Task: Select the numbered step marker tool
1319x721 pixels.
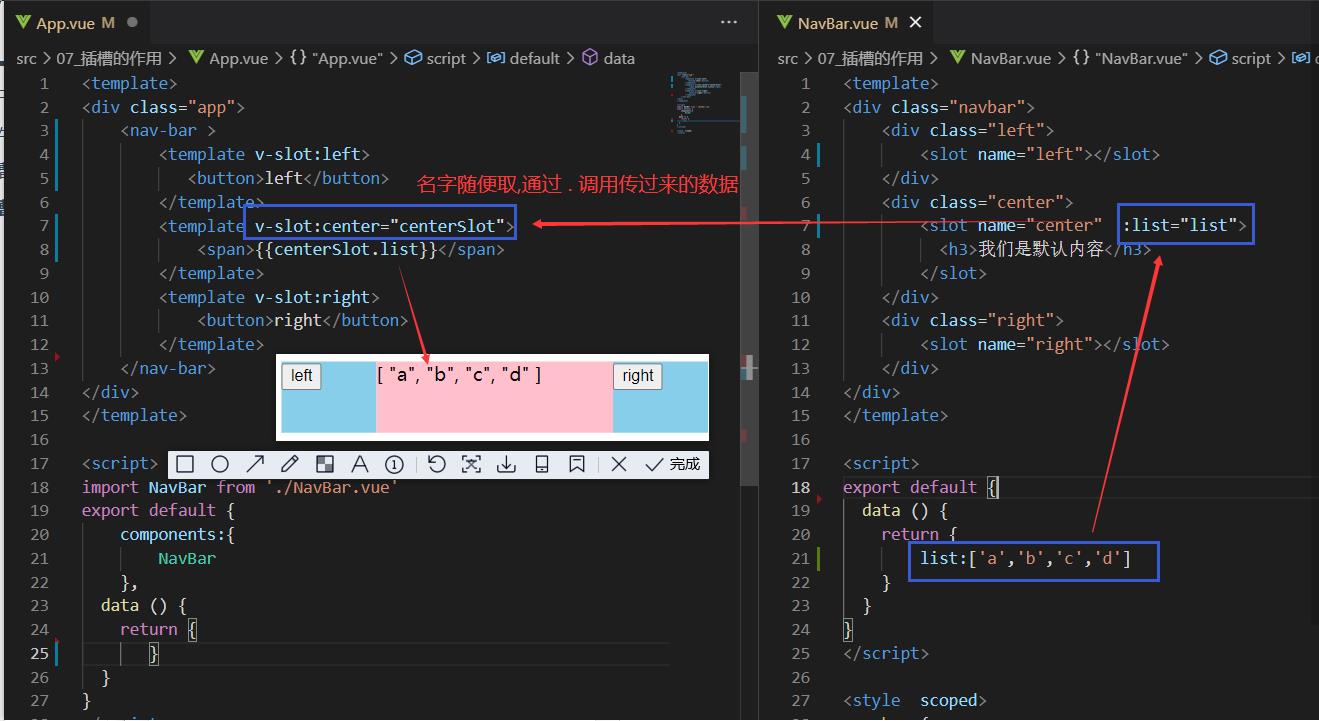Action: 394,464
